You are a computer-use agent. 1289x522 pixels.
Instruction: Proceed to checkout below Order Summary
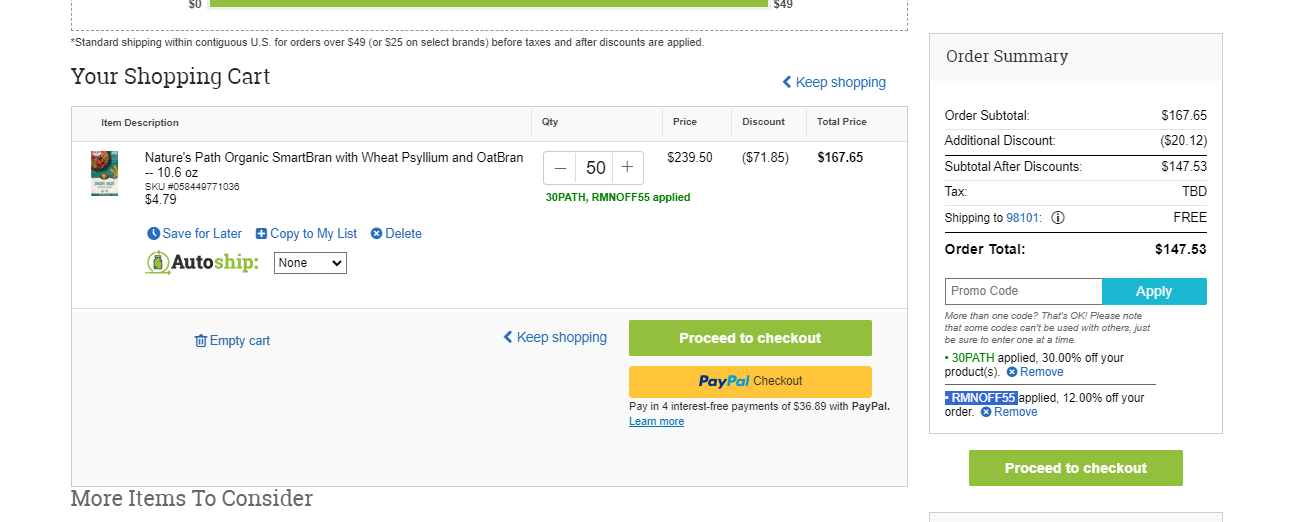(x=1076, y=468)
